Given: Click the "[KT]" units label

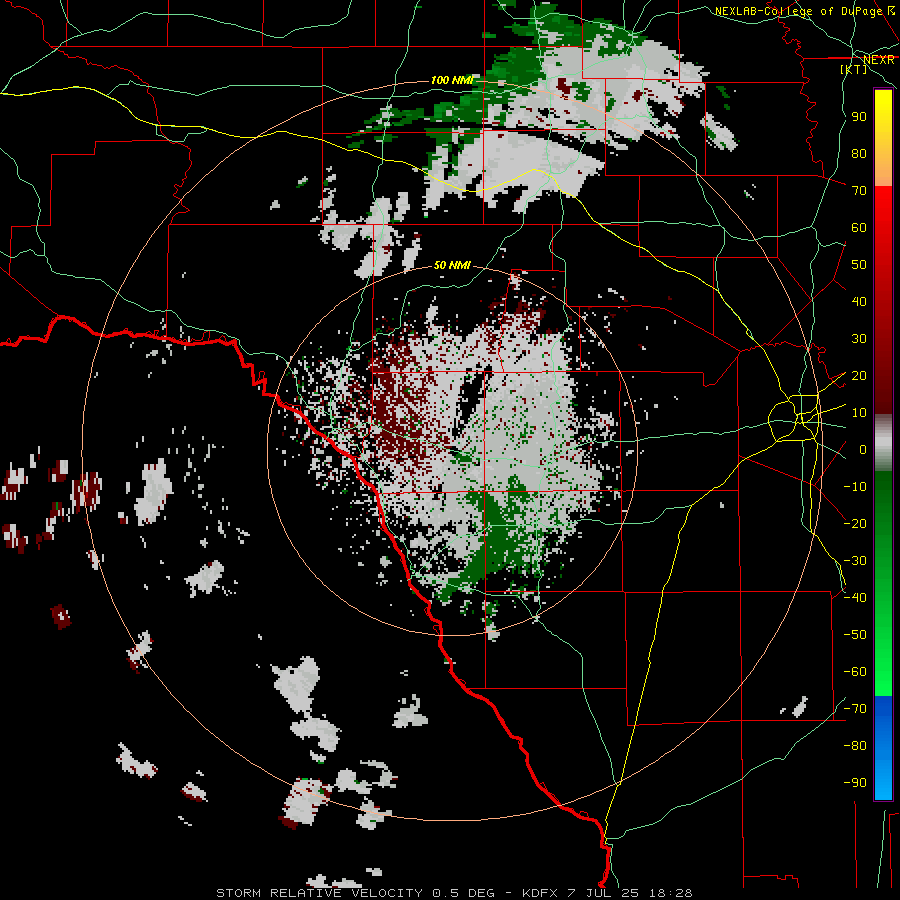Looking at the screenshot, I should coord(854,69).
